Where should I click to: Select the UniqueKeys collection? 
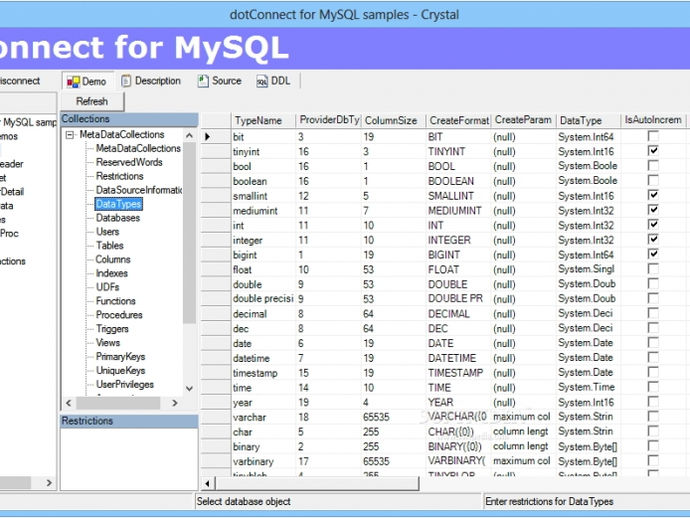121,371
